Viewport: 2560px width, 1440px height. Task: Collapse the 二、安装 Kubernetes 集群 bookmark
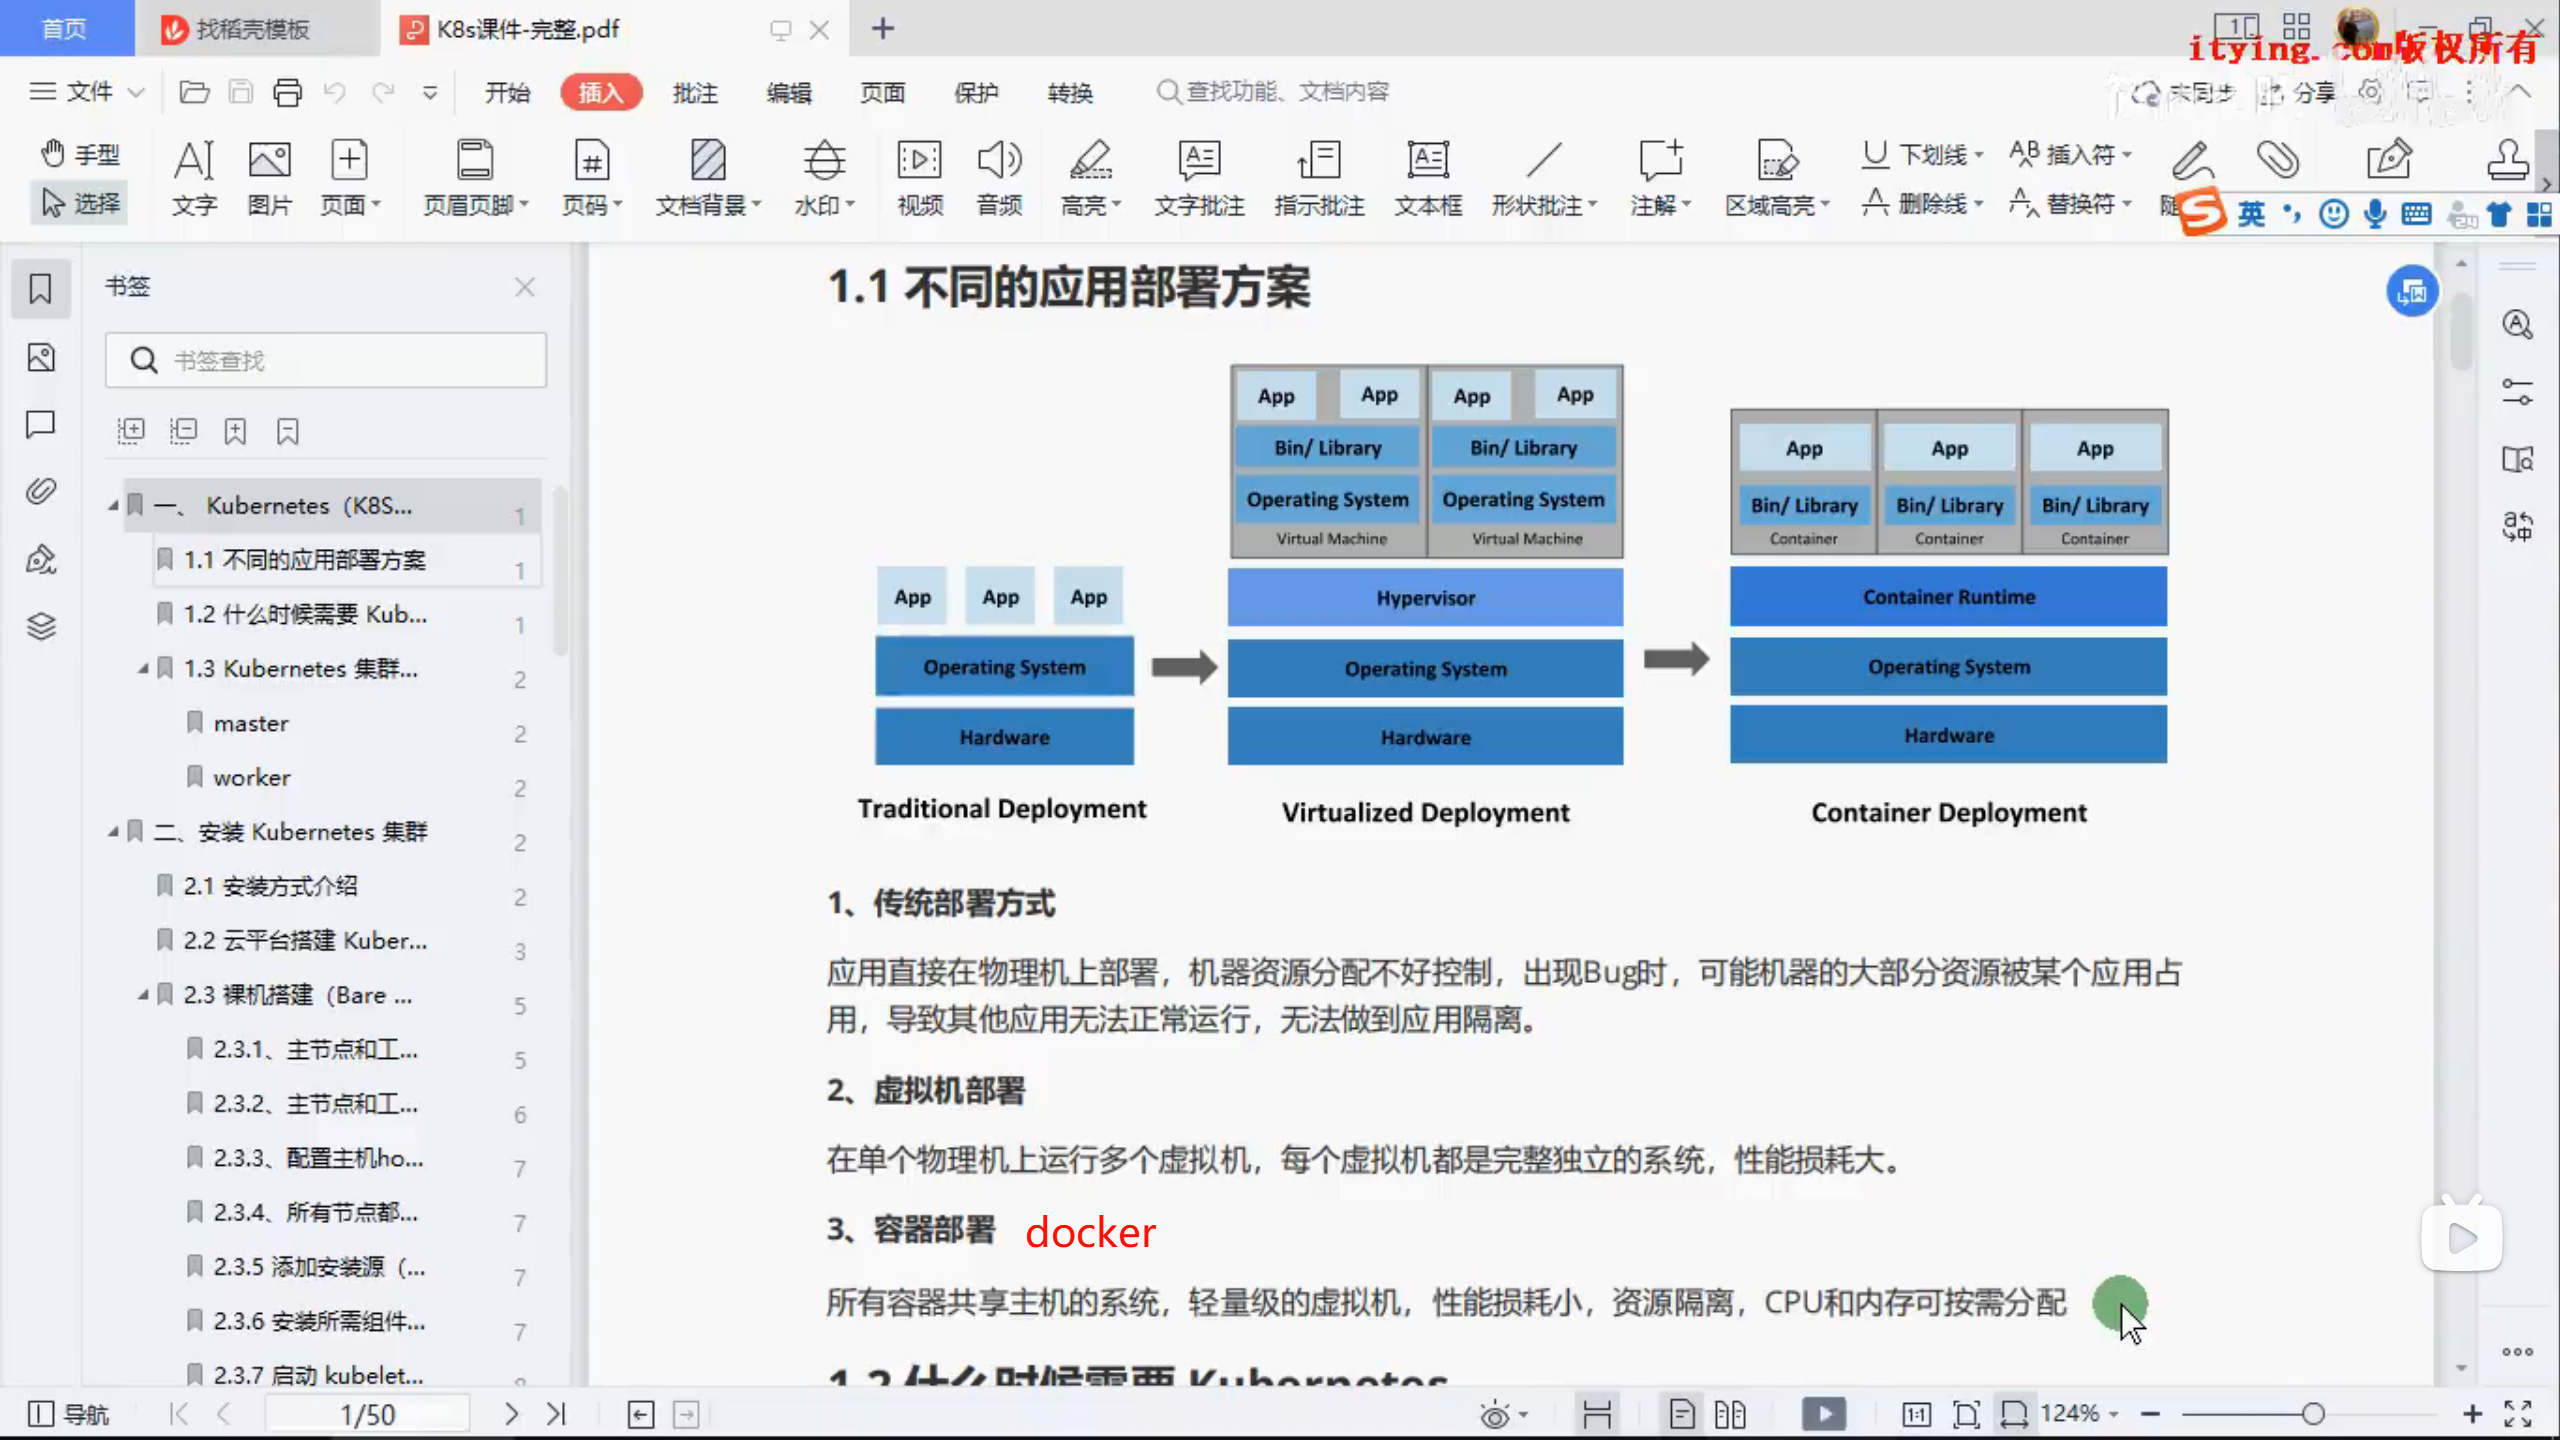pyautogui.click(x=113, y=831)
